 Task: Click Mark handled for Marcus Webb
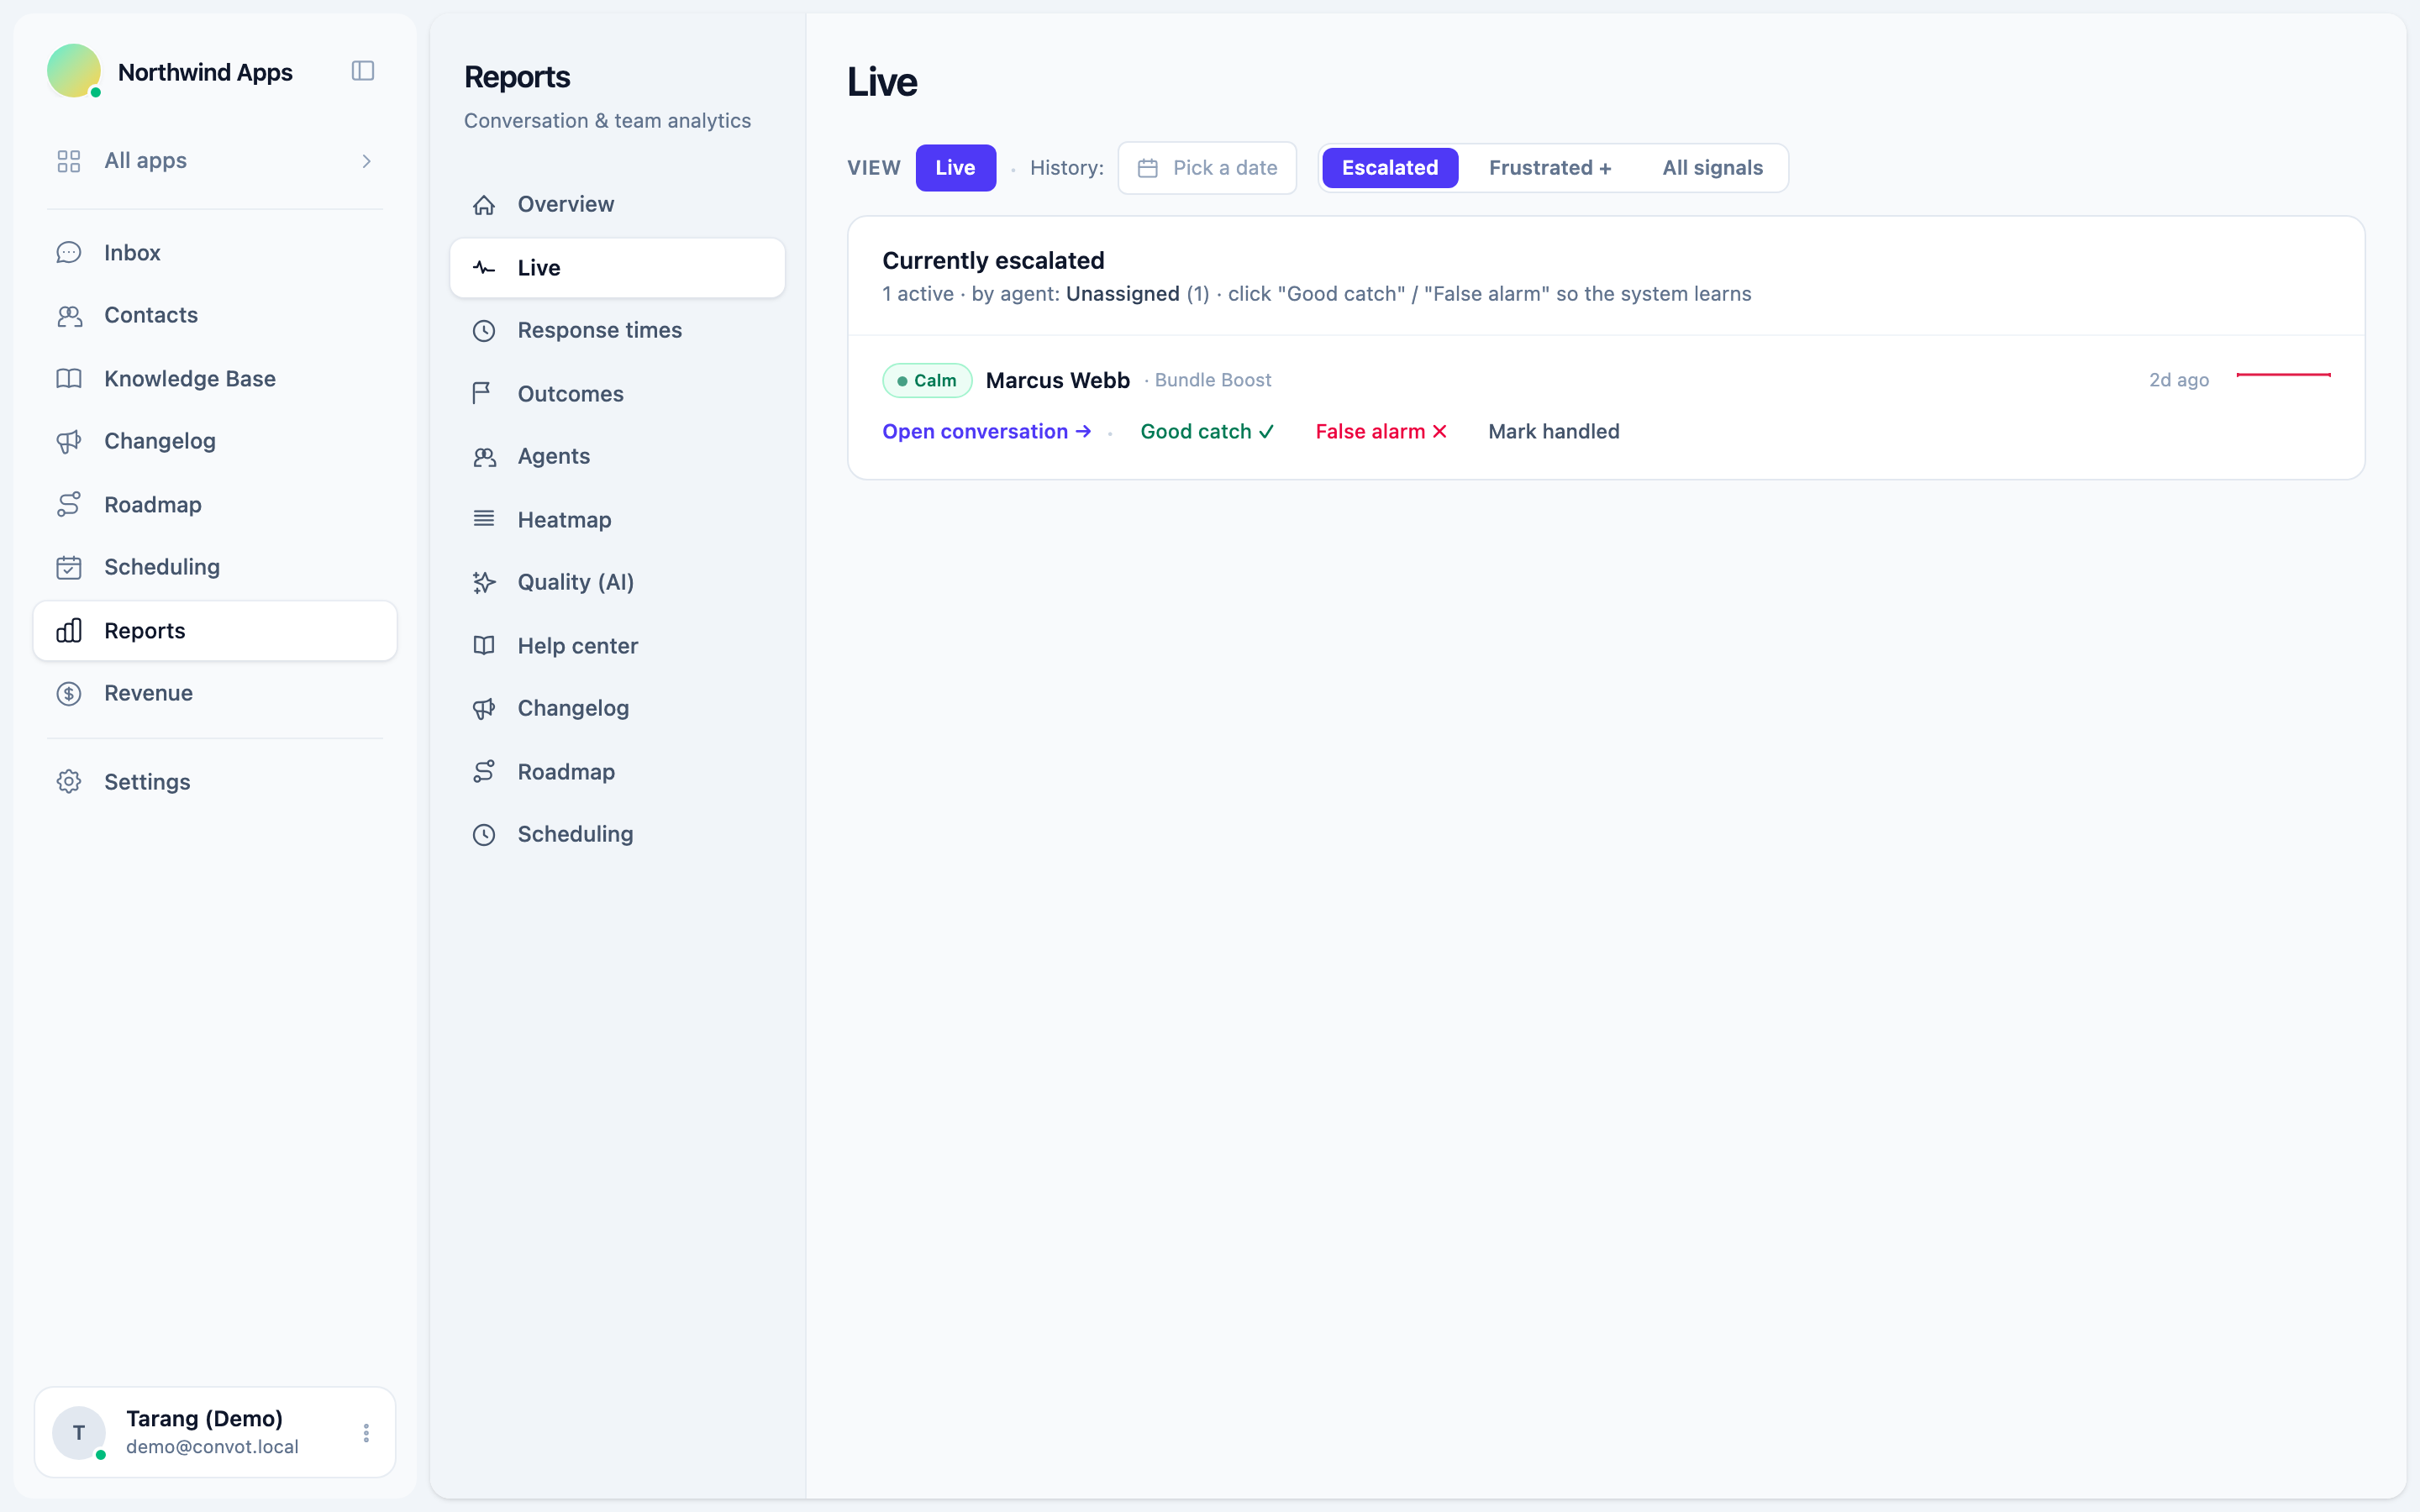click(1553, 432)
